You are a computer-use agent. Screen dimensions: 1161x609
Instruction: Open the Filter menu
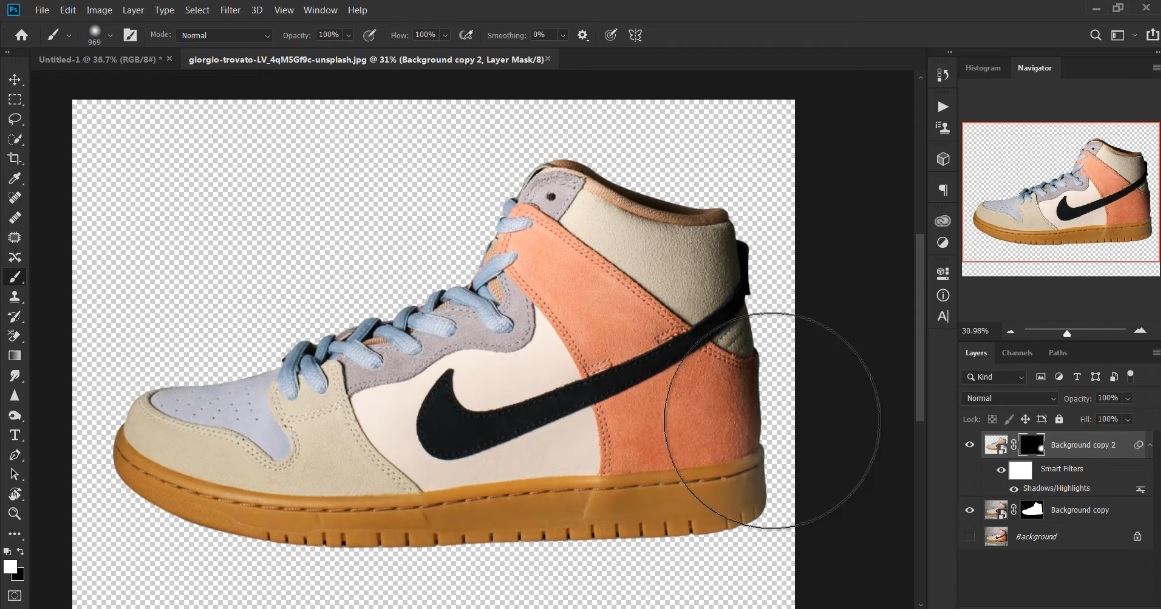(230, 10)
